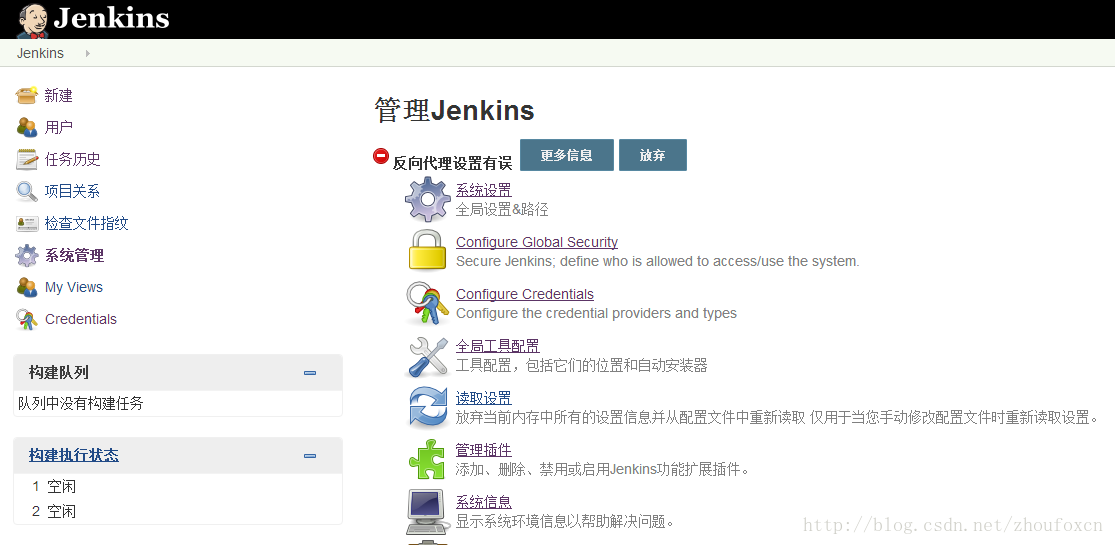Open My Views from the sidebar
The image size is (1115, 545).
(x=74, y=287)
